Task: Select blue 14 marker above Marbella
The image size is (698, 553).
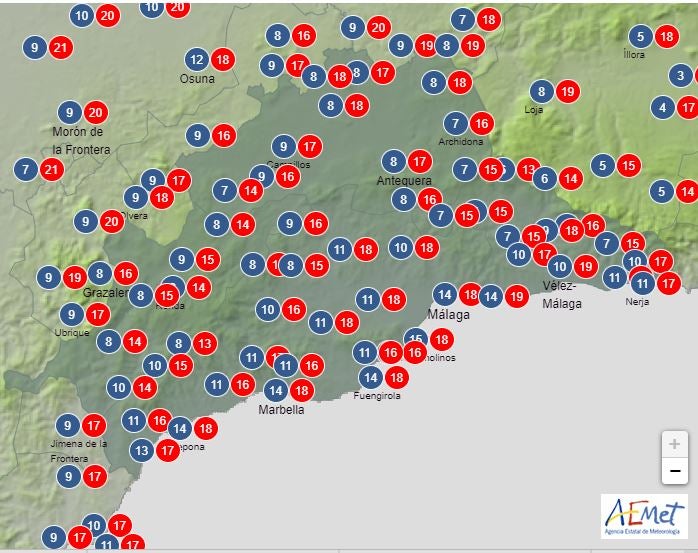Action: (x=276, y=391)
